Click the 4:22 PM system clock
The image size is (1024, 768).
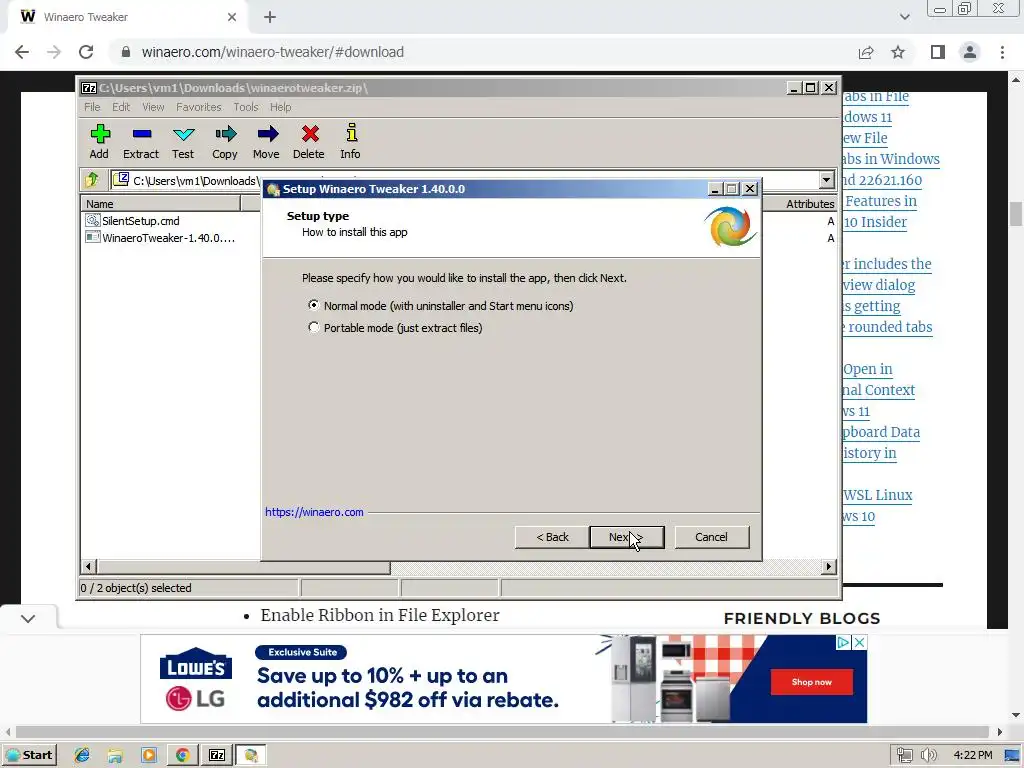(972, 755)
